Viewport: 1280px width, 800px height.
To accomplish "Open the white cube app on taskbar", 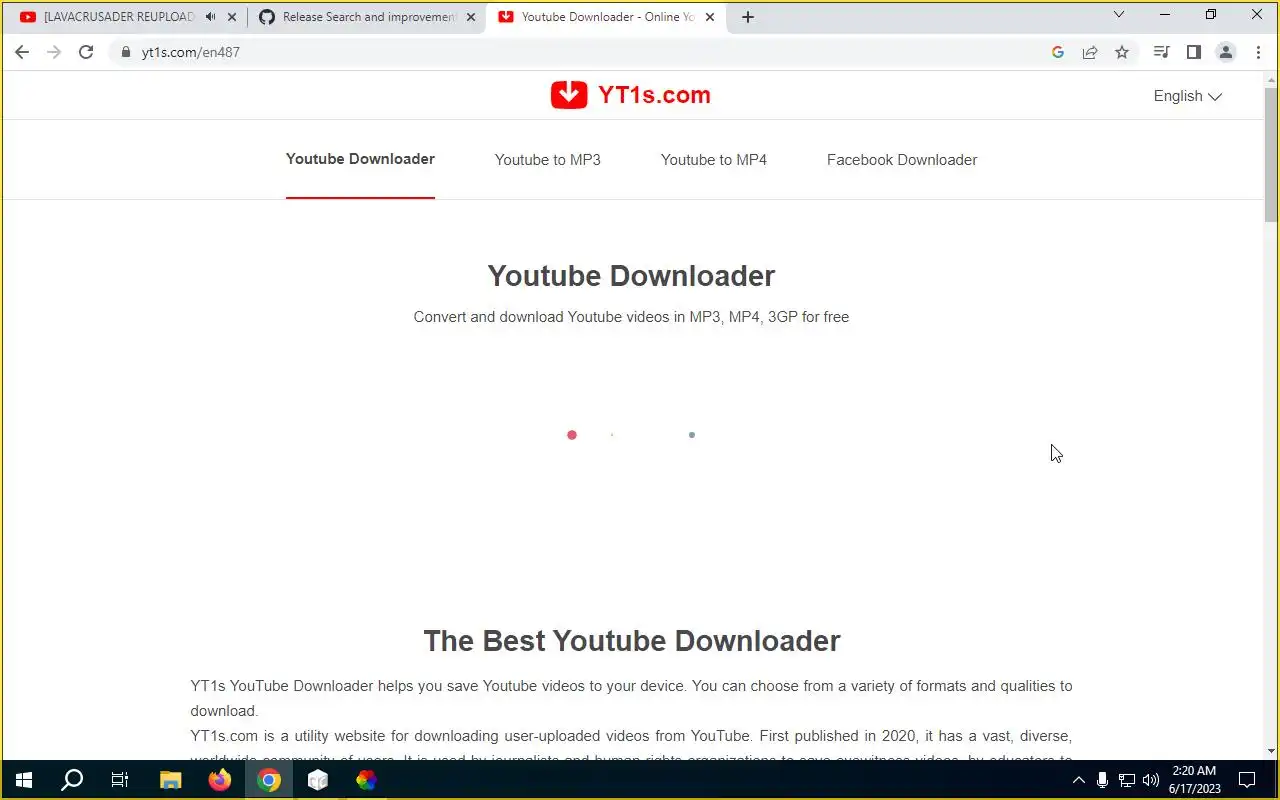I will coord(318,780).
